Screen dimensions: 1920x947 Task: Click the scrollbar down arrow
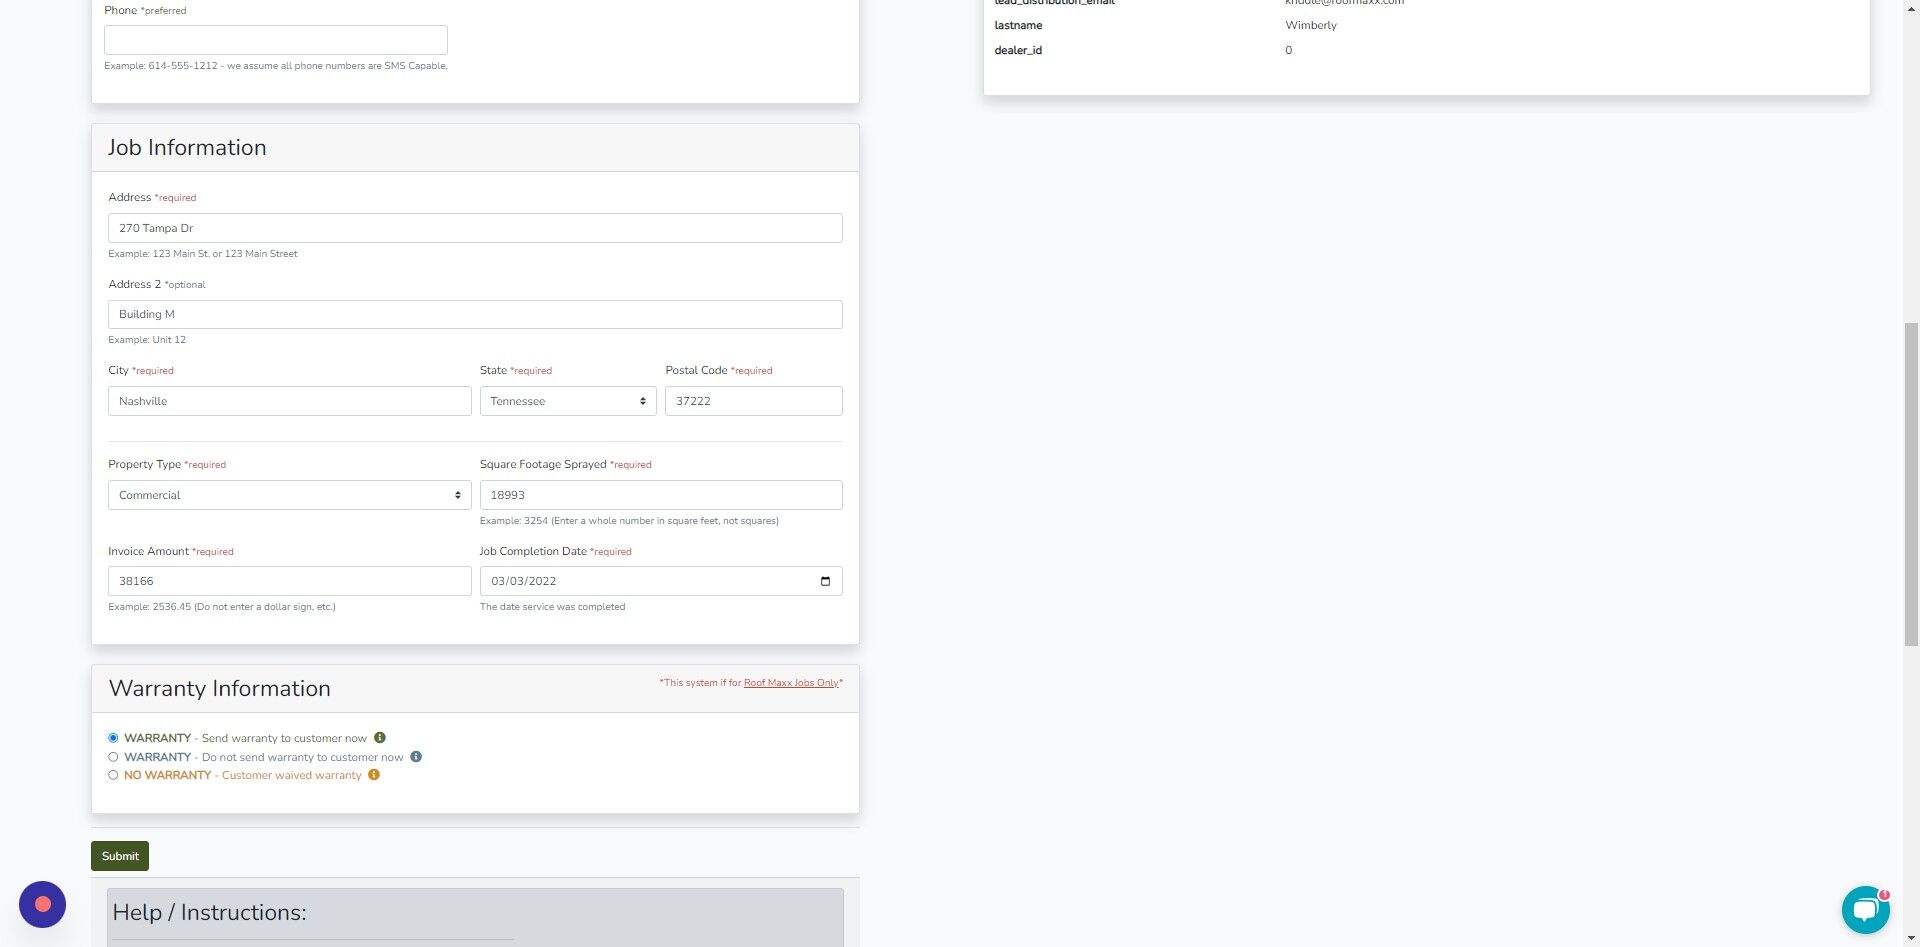(1911, 939)
